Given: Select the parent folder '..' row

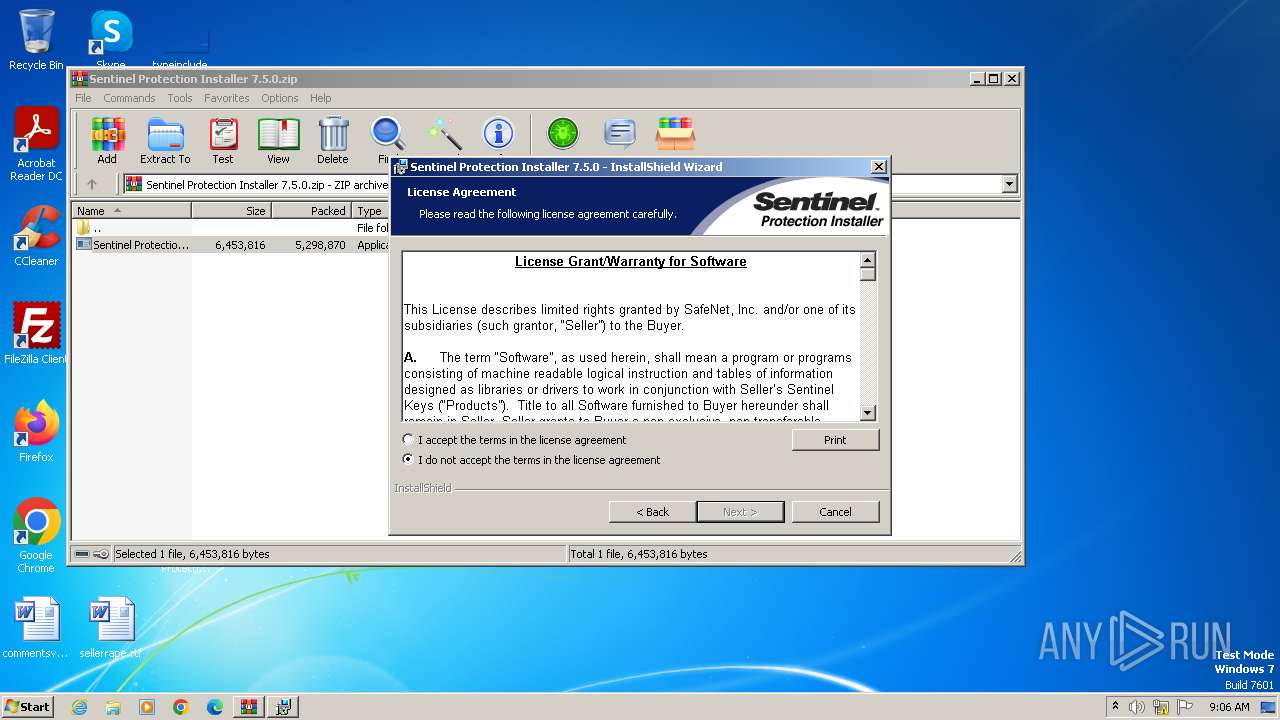Looking at the screenshot, I should tap(230, 228).
